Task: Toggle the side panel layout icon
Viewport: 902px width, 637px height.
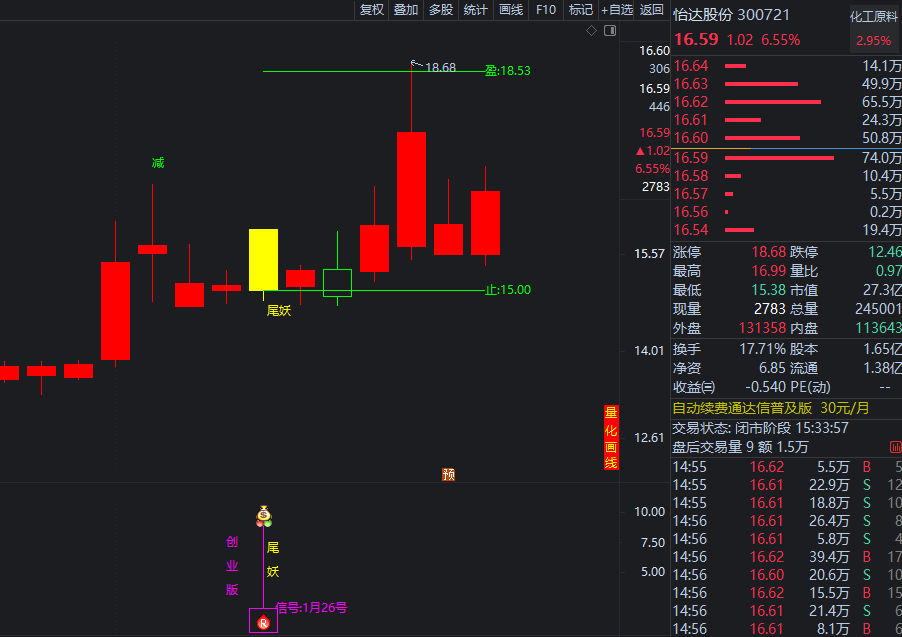Action: tap(608, 31)
